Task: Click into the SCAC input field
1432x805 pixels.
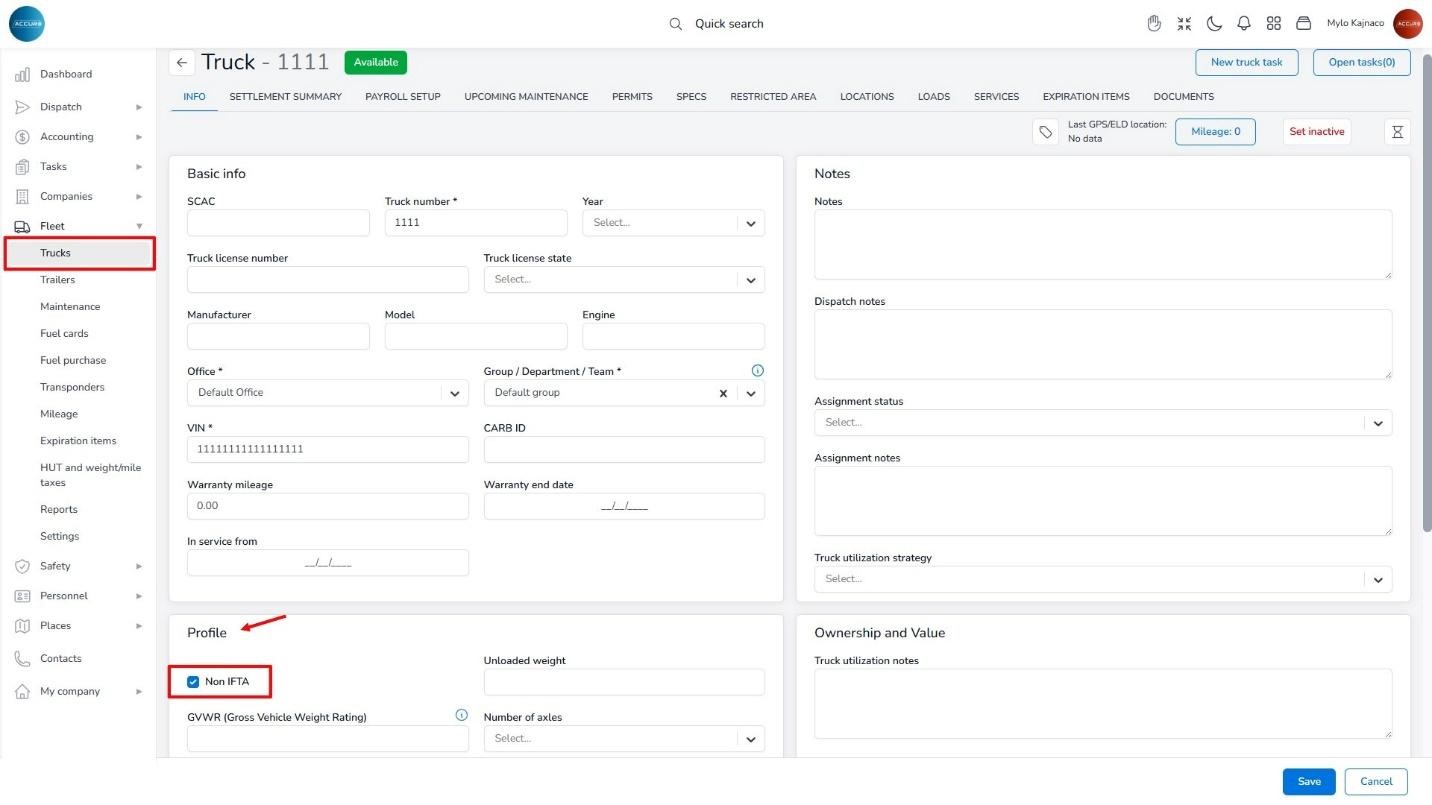Action: 278,223
